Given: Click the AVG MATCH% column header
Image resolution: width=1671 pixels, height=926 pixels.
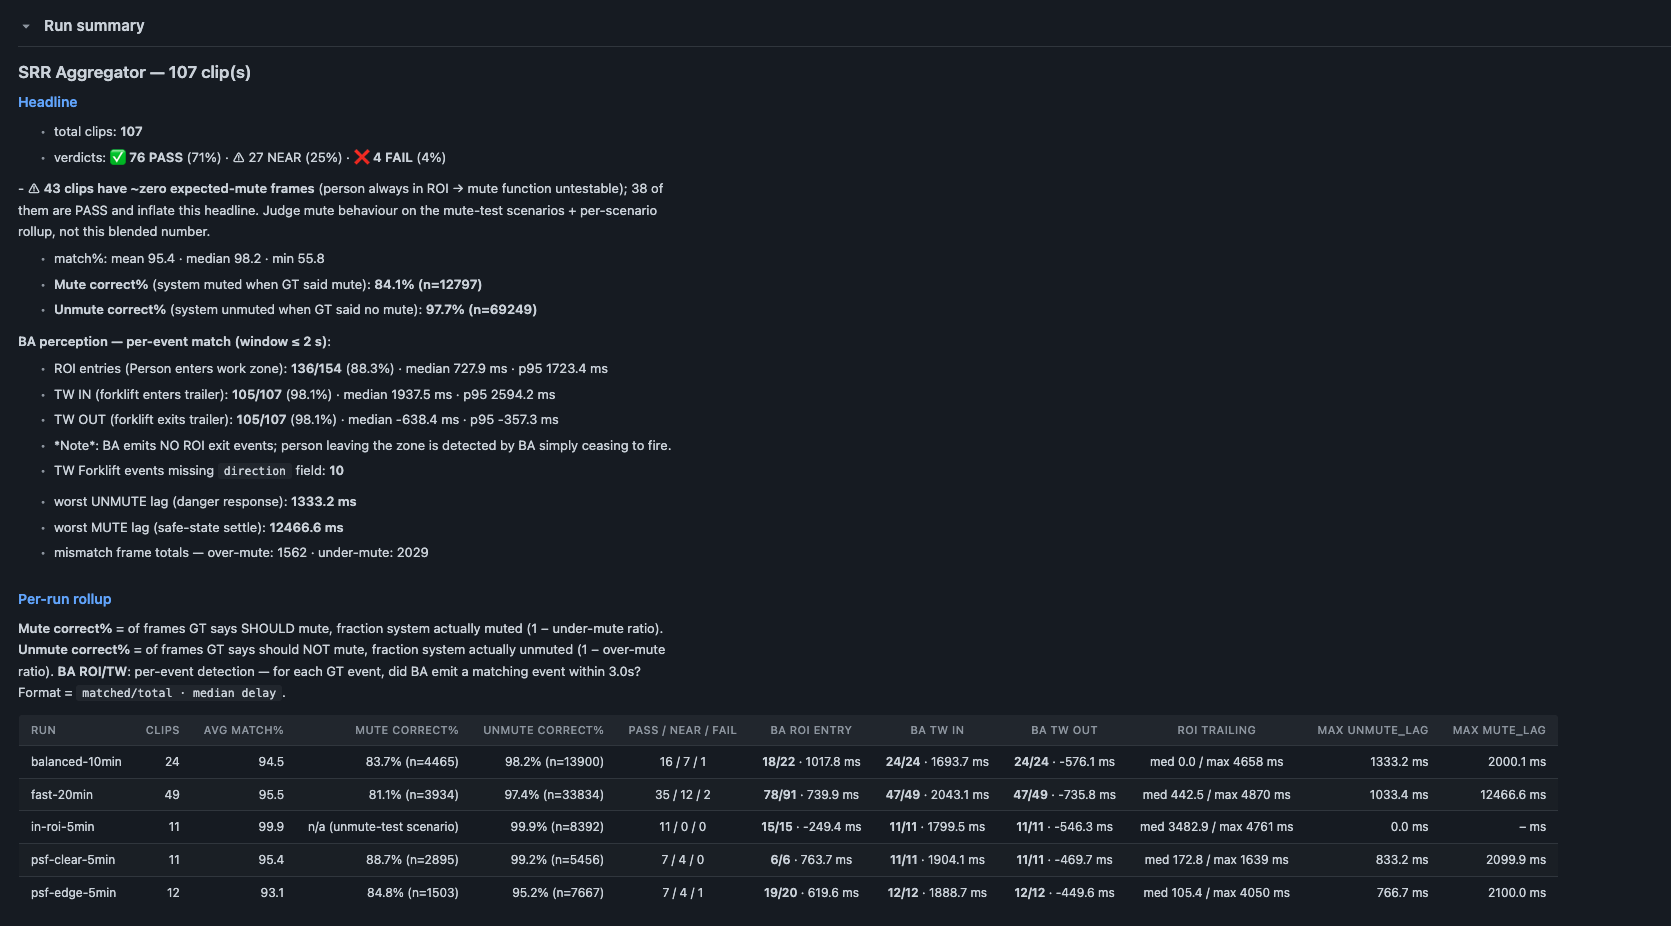Looking at the screenshot, I should [244, 730].
